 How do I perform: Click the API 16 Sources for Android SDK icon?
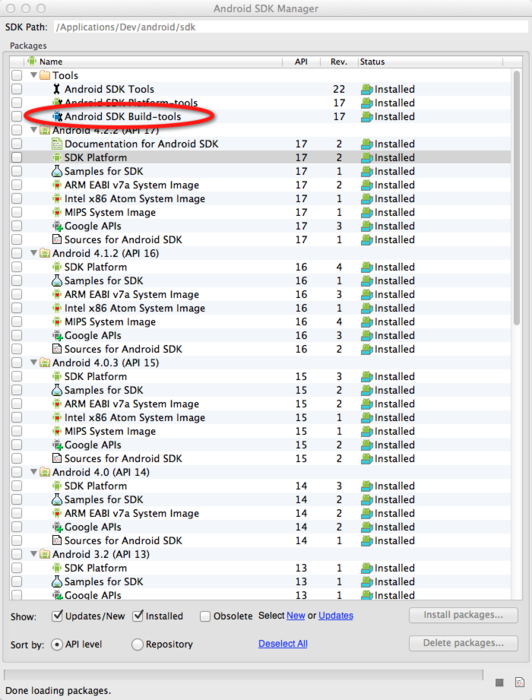[57, 349]
